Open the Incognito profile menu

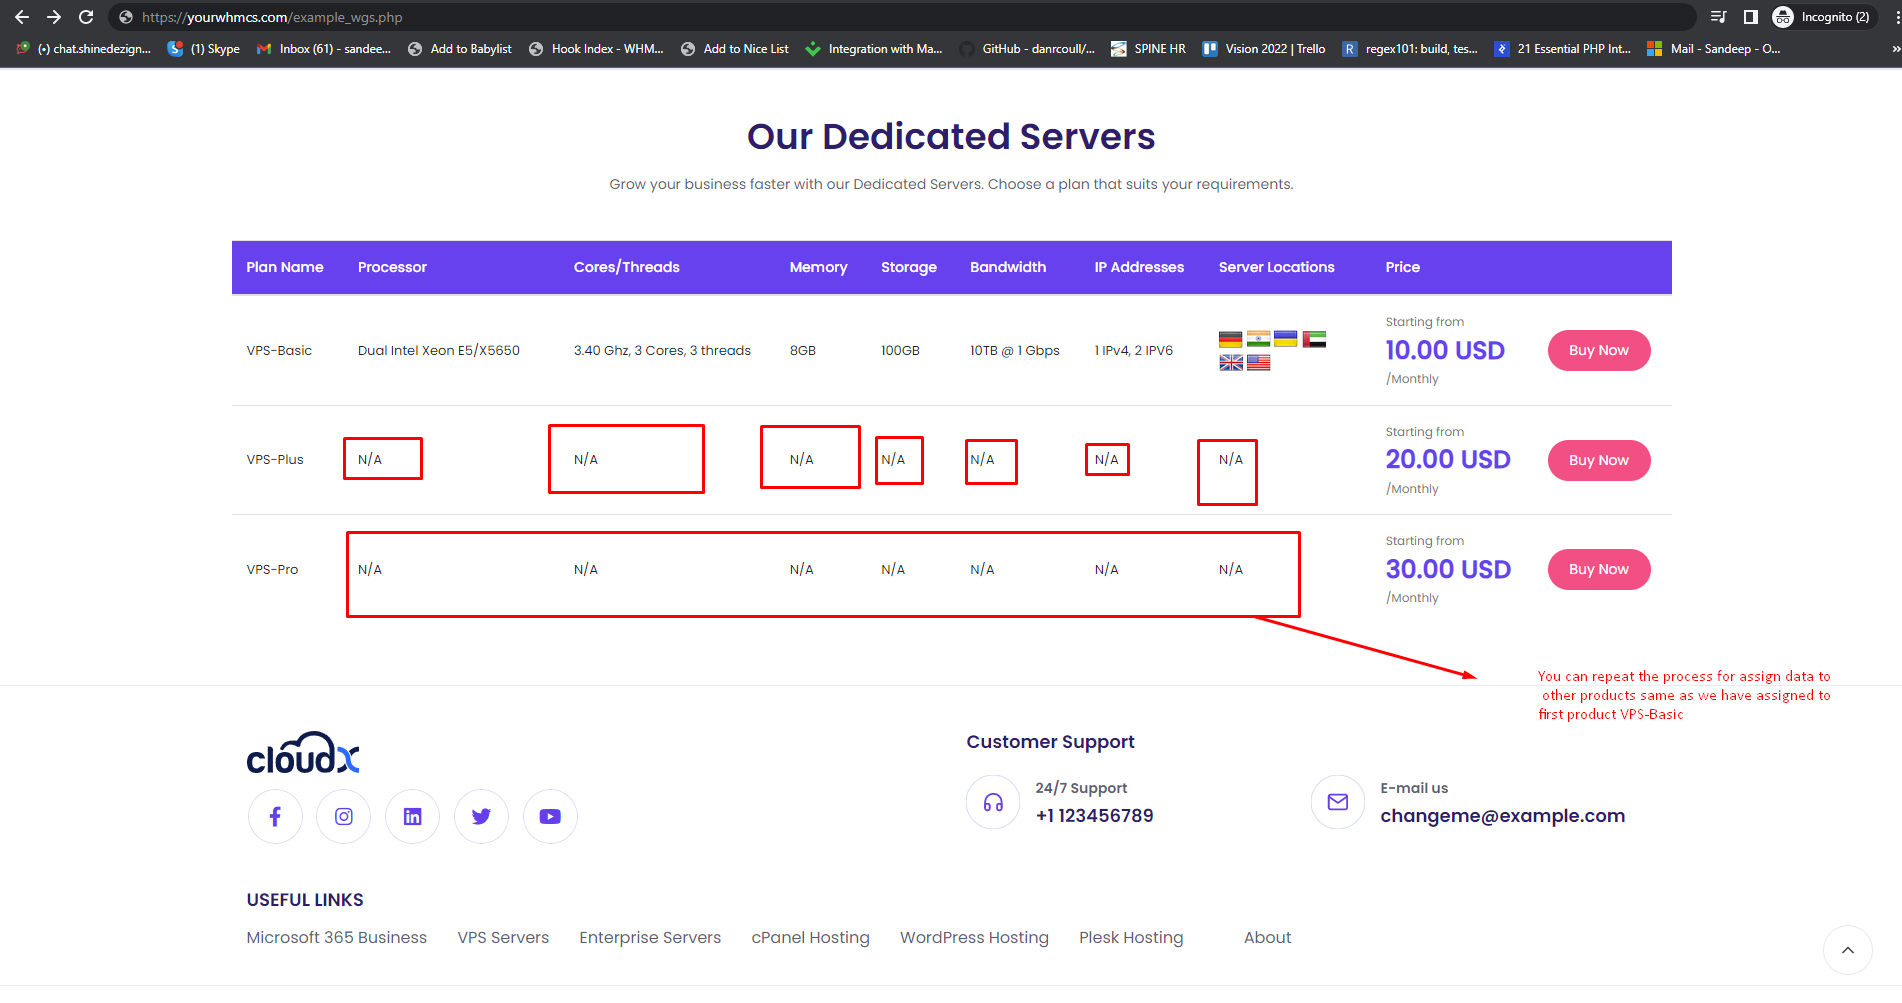(1821, 17)
